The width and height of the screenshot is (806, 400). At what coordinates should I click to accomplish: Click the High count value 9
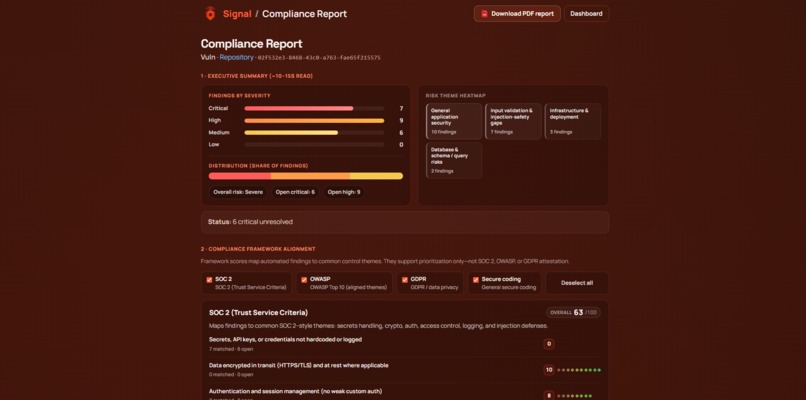(x=401, y=121)
